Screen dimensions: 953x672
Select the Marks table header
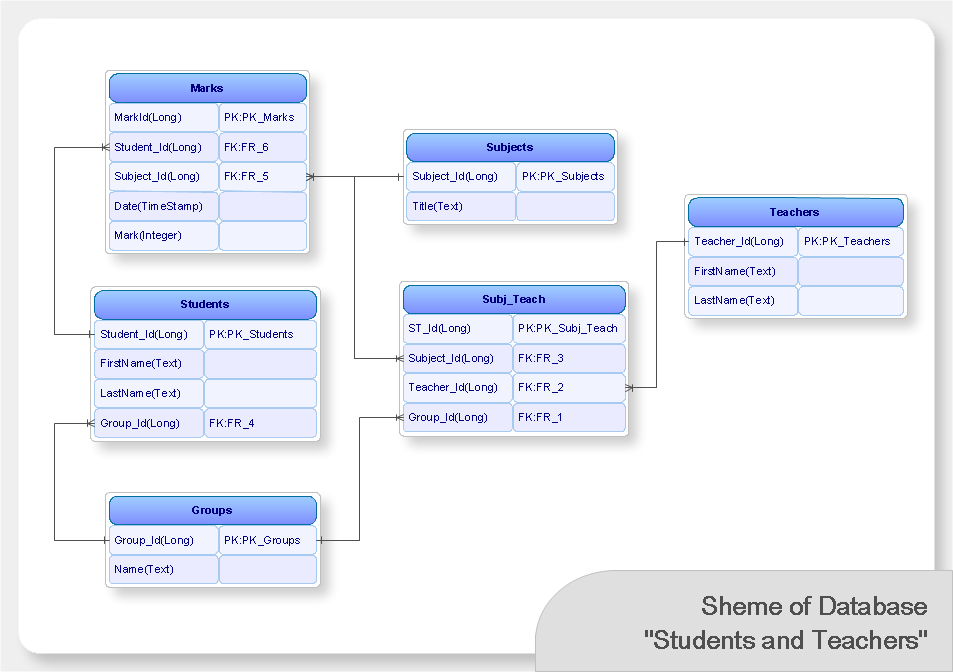pyautogui.click(x=207, y=88)
